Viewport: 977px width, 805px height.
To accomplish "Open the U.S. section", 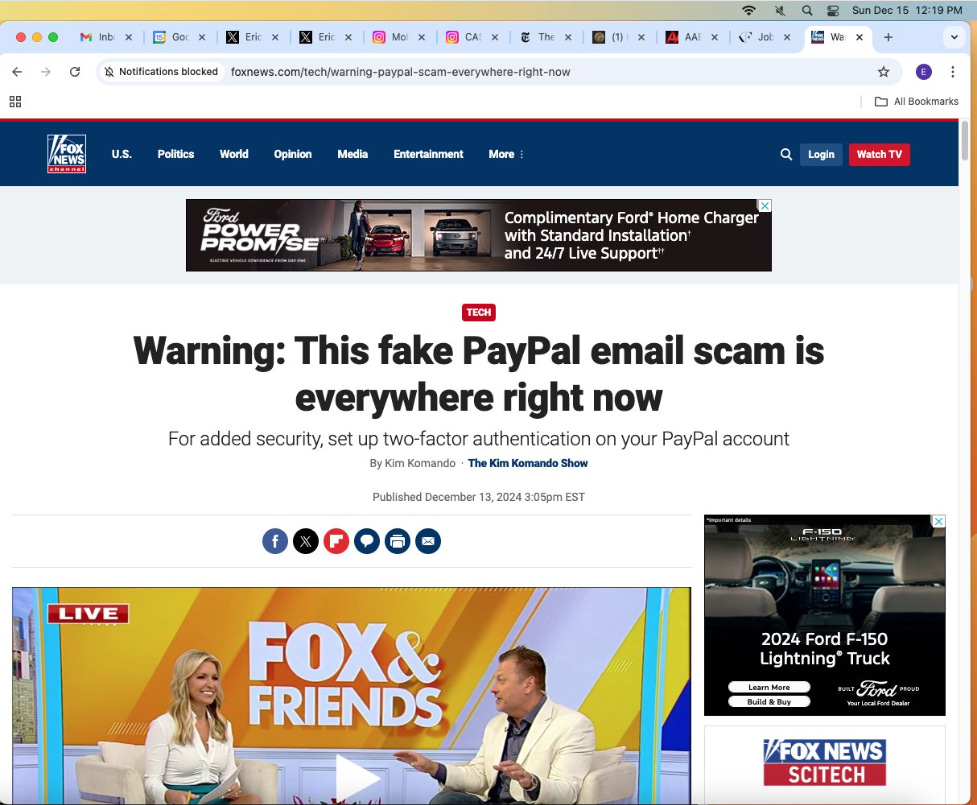I will coord(122,154).
